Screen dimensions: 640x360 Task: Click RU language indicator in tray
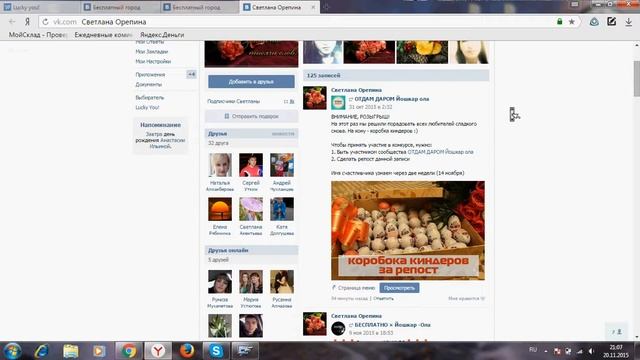coord(533,350)
